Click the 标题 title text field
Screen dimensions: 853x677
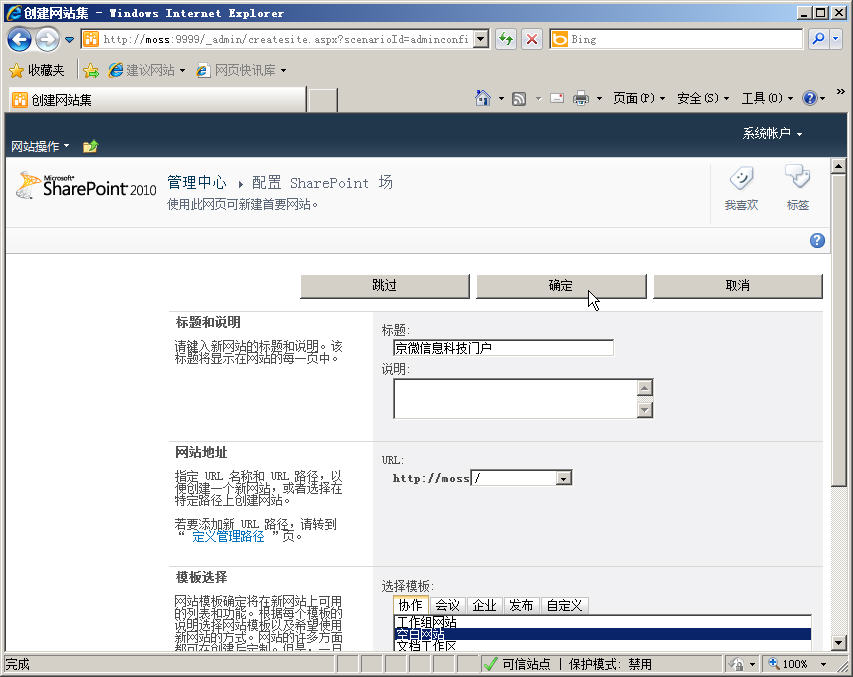(503, 348)
